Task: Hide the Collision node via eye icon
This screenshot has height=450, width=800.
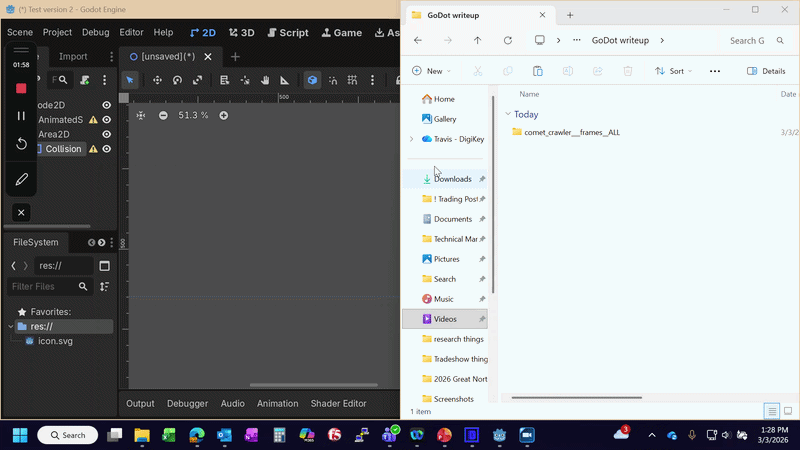Action: pyautogui.click(x=106, y=149)
